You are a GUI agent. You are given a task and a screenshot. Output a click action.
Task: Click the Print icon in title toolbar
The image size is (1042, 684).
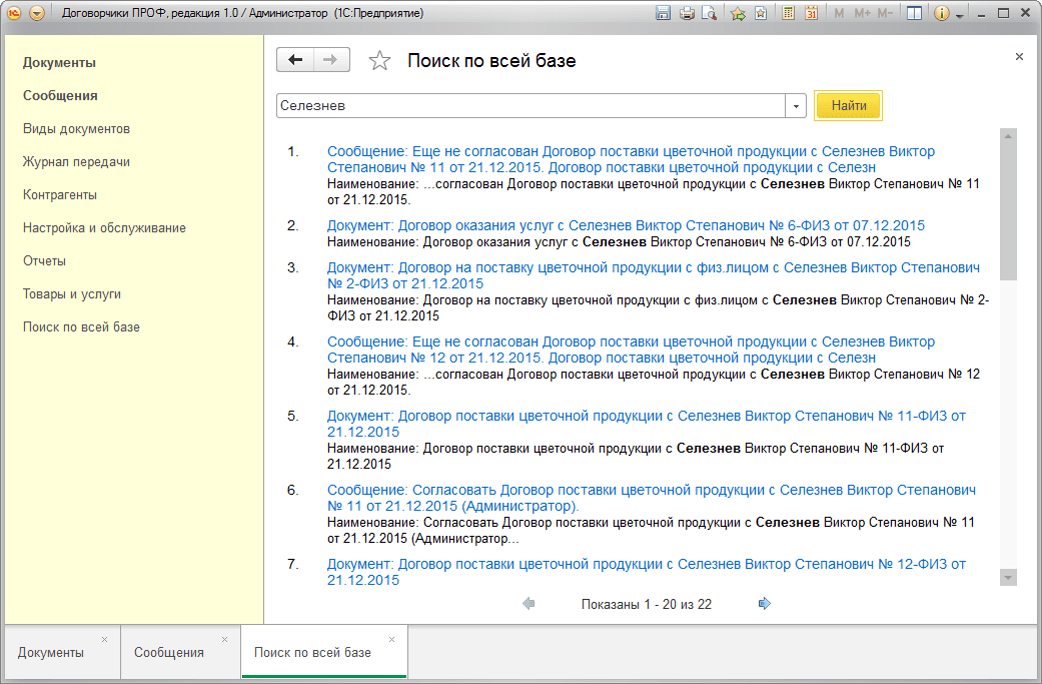point(686,14)
